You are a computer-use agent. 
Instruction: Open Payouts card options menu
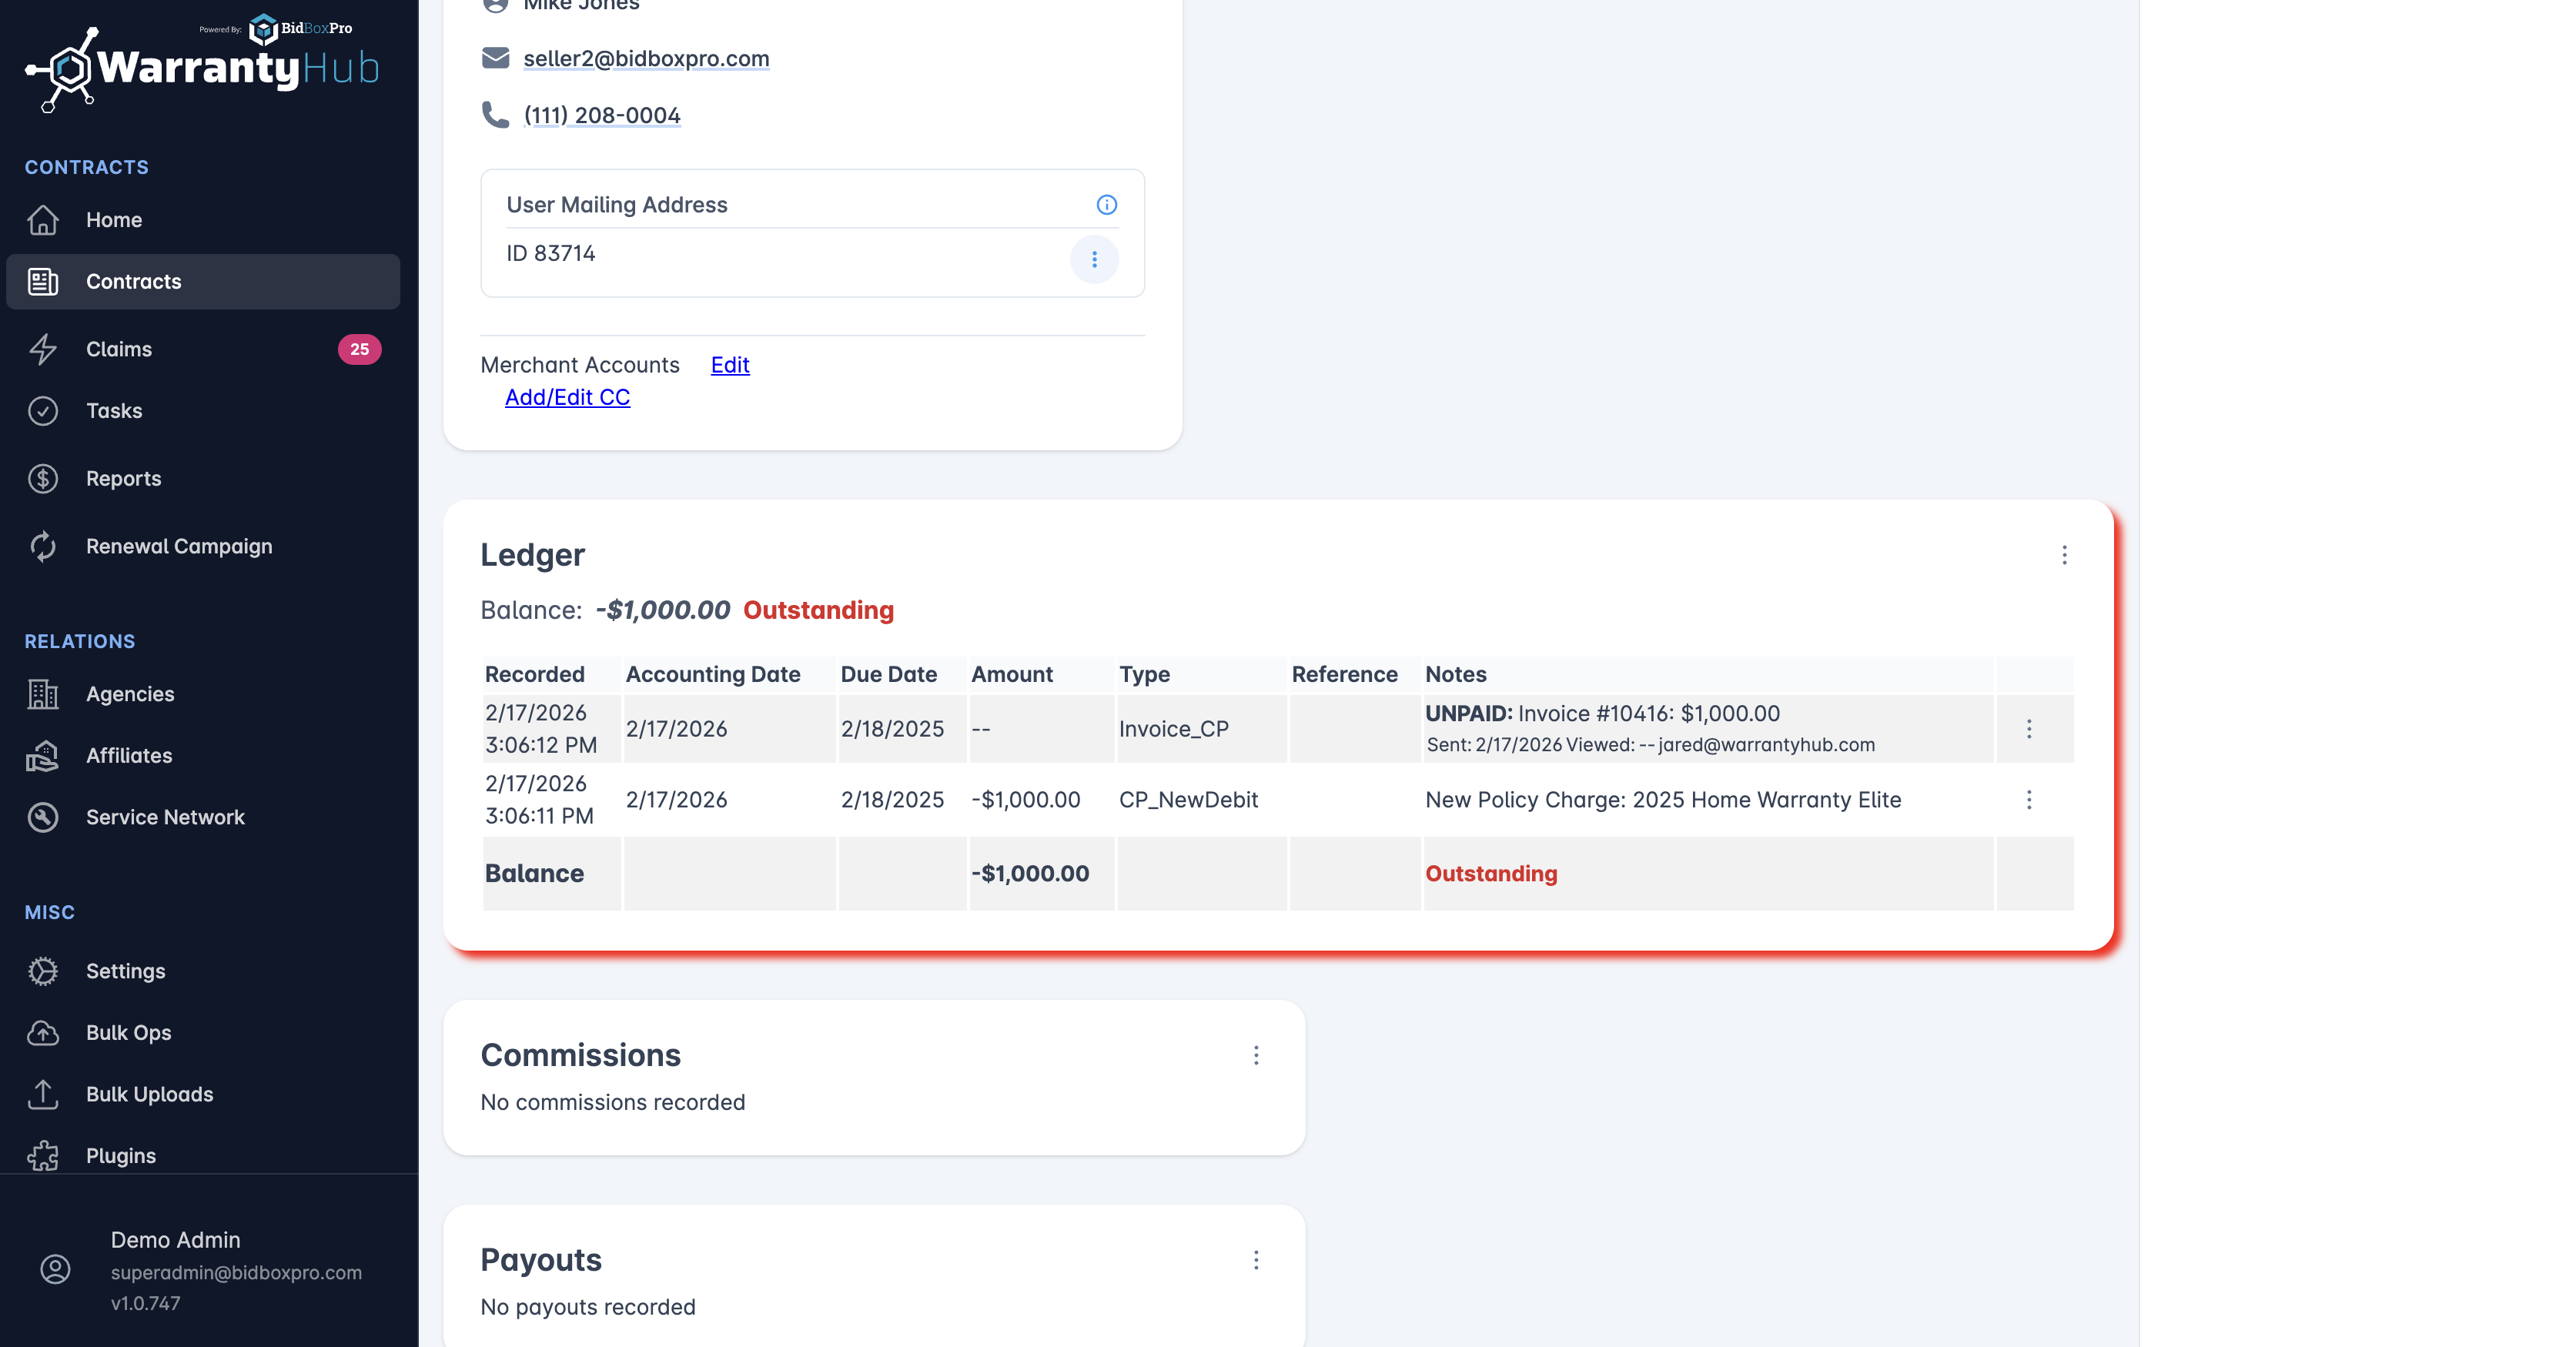1256,1260
